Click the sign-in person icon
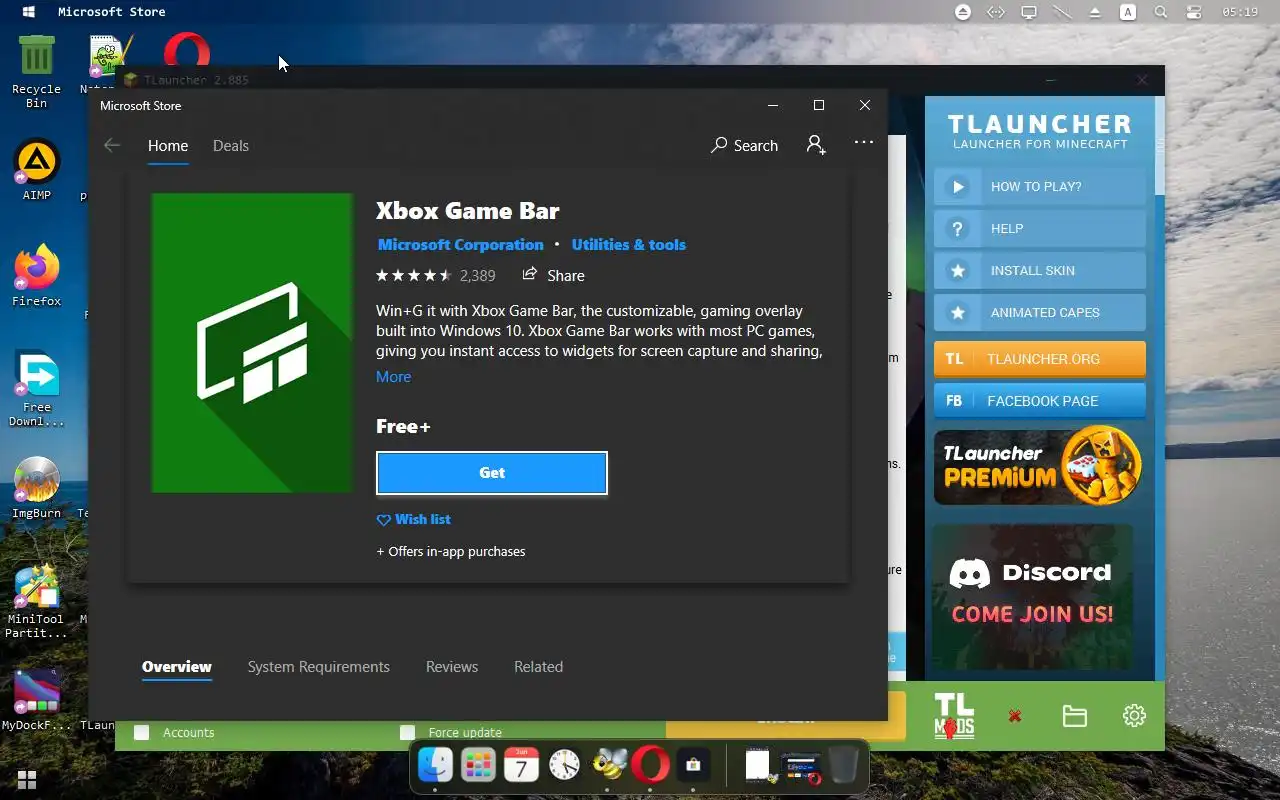The height and width of the screenshot is (800, 1280). point(816,145)
